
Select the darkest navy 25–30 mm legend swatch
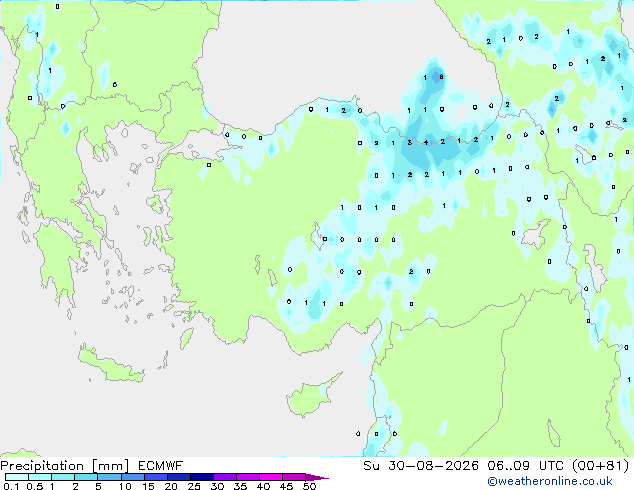202,477
